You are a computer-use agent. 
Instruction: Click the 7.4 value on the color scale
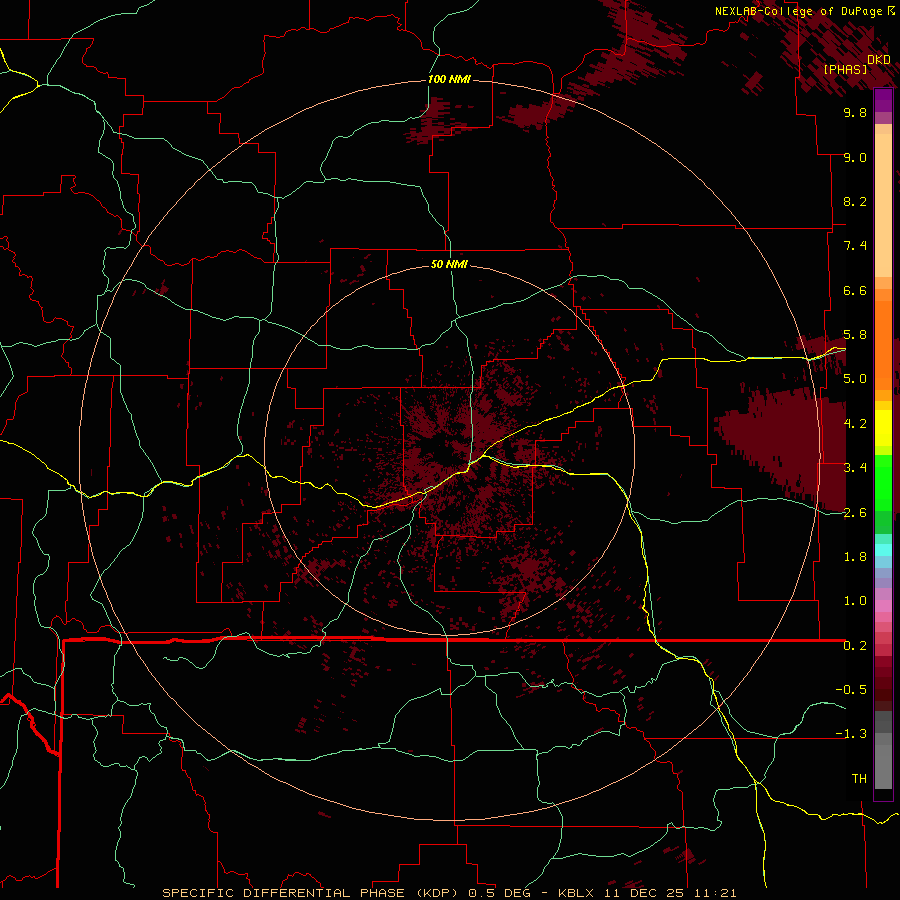click(x=855, y=246)
